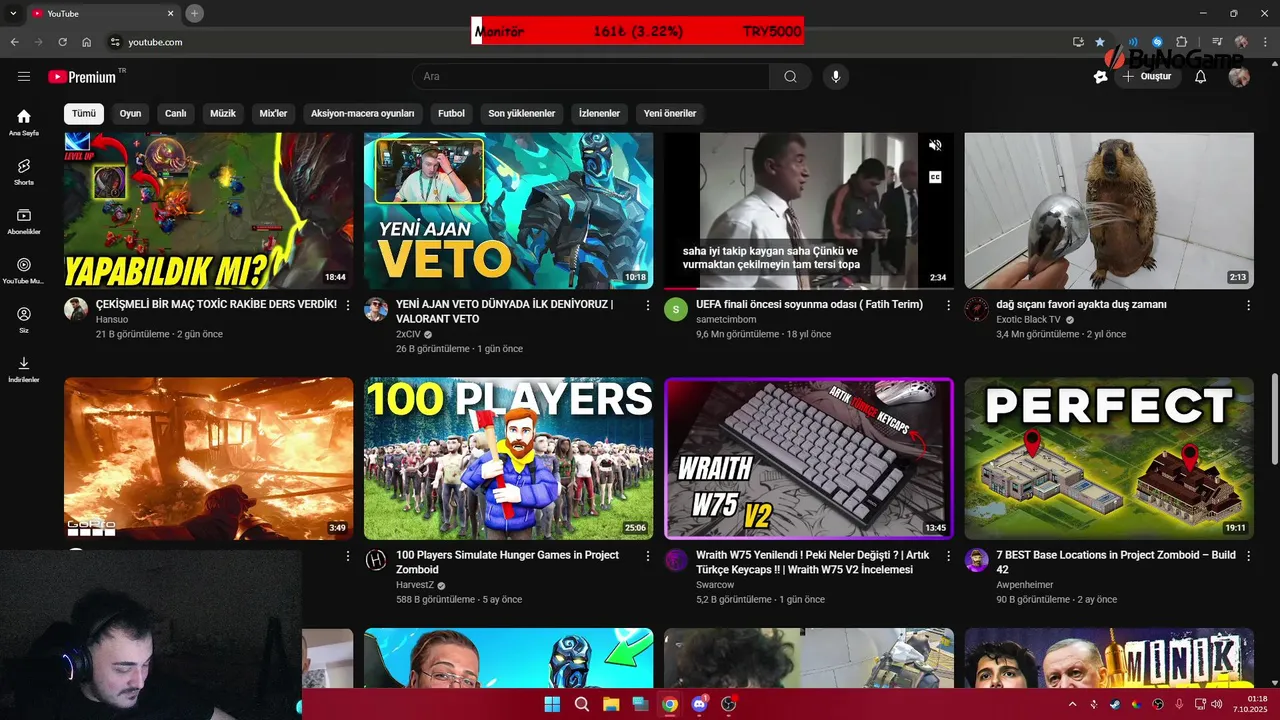The width and height of the screenshot is (1280, 720).
Task: Open the notifications bell
Action: click(1200, 77)
